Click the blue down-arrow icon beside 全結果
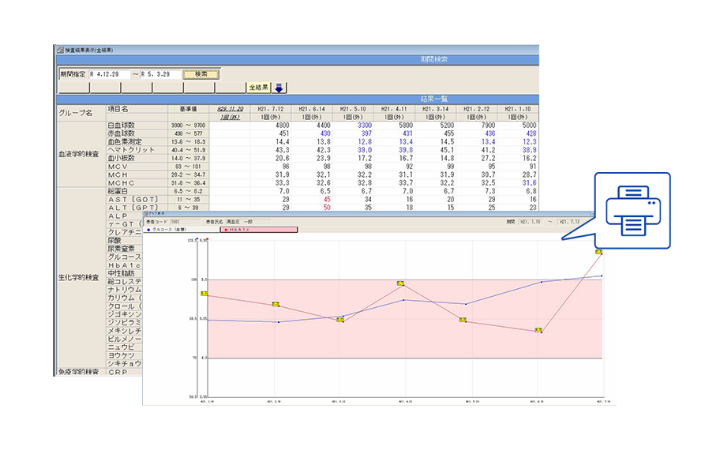Viewport: 724px width, 450px height. [280, 87]
